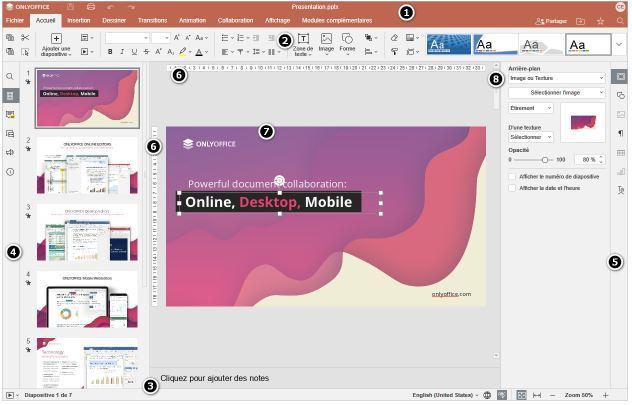Open the Search icon in left sidebar
Image resolution: width=632 pixels, height=405 pixels.
tap(10, 77)
